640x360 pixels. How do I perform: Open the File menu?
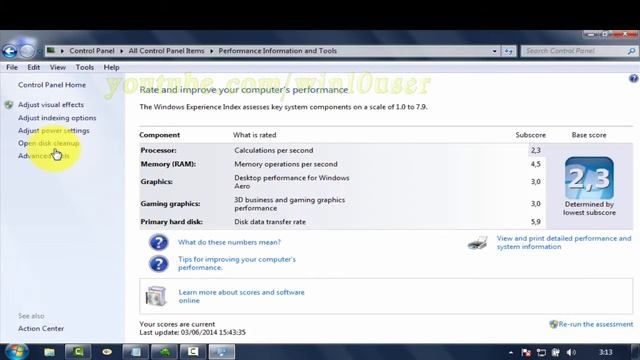[x=12, y=67]
